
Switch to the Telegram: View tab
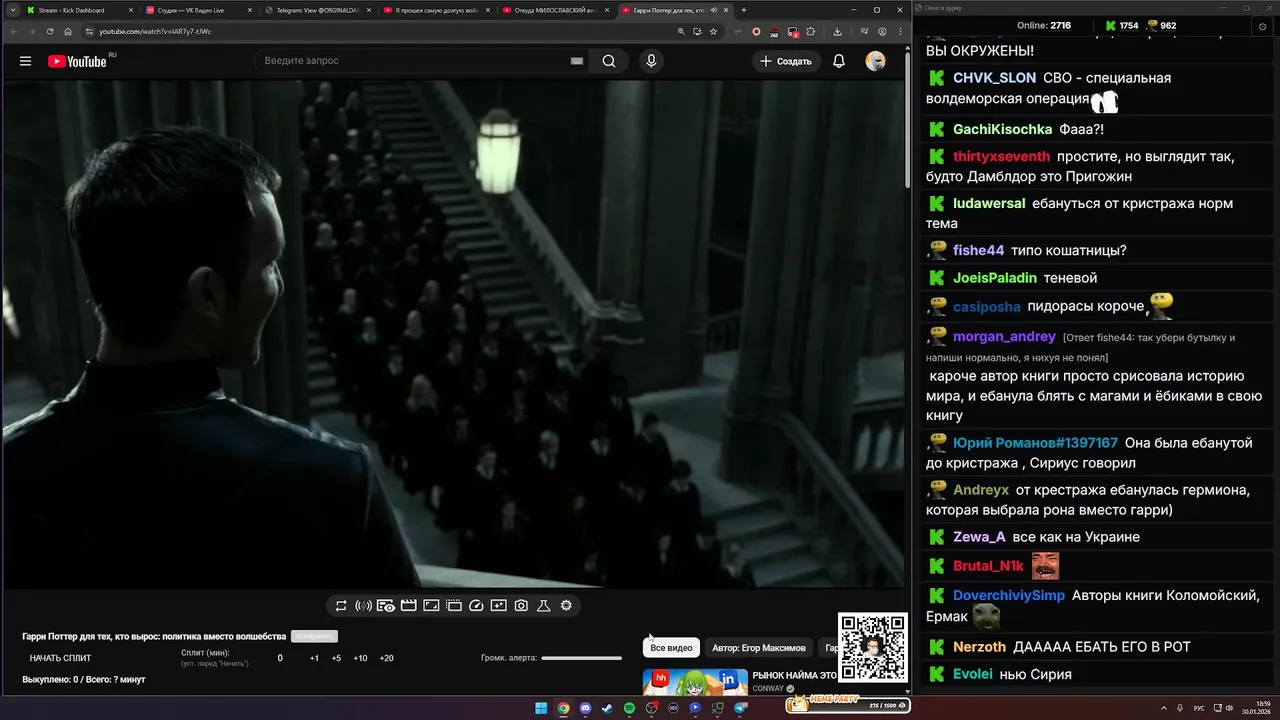pos(316,10)
